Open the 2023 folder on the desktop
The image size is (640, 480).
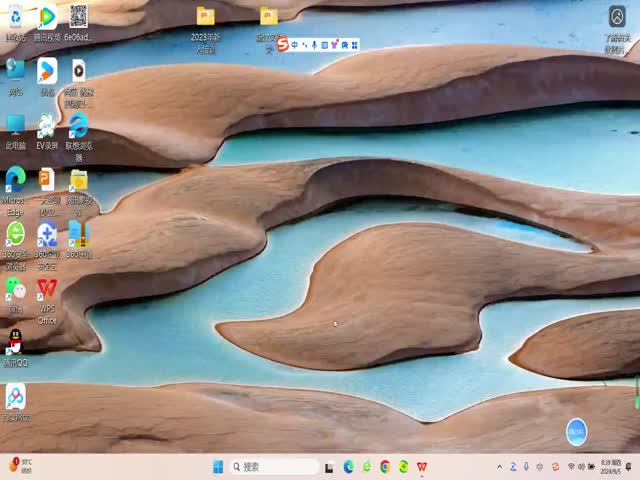coord(205,18)
